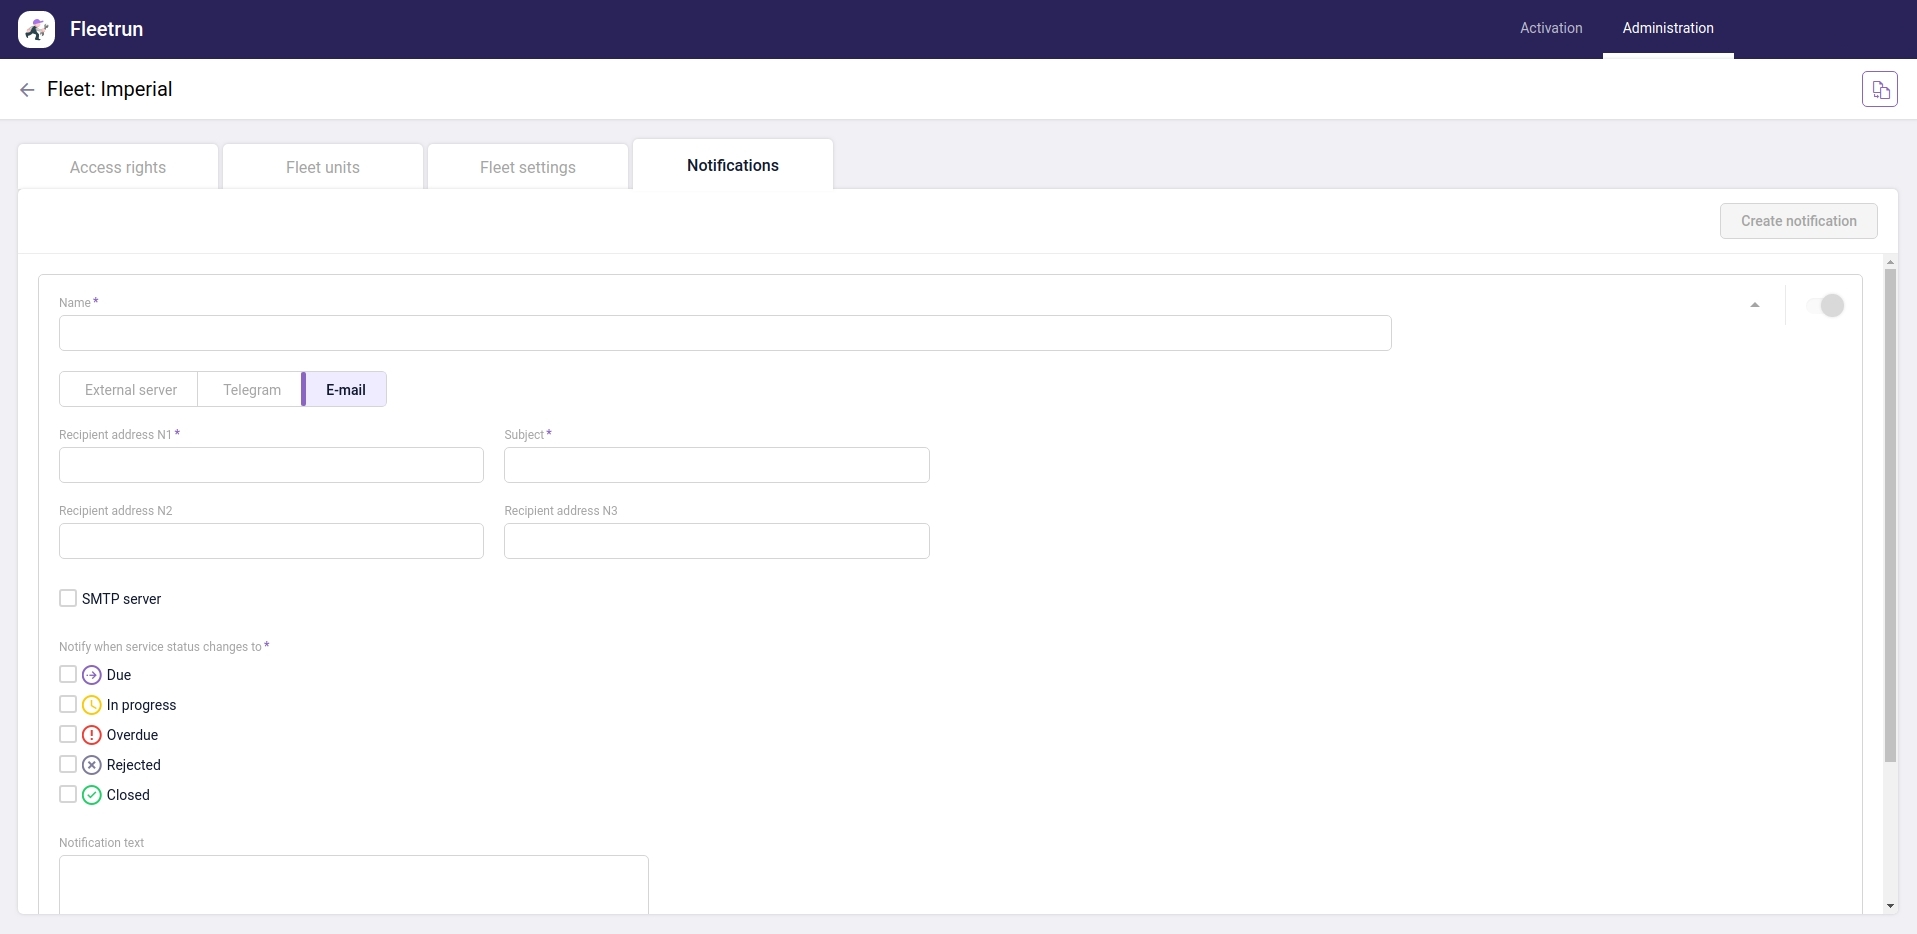Select the Telegram delivery method
The image size is (1917, 934).
pyautogui.click(x=251, y=389)
